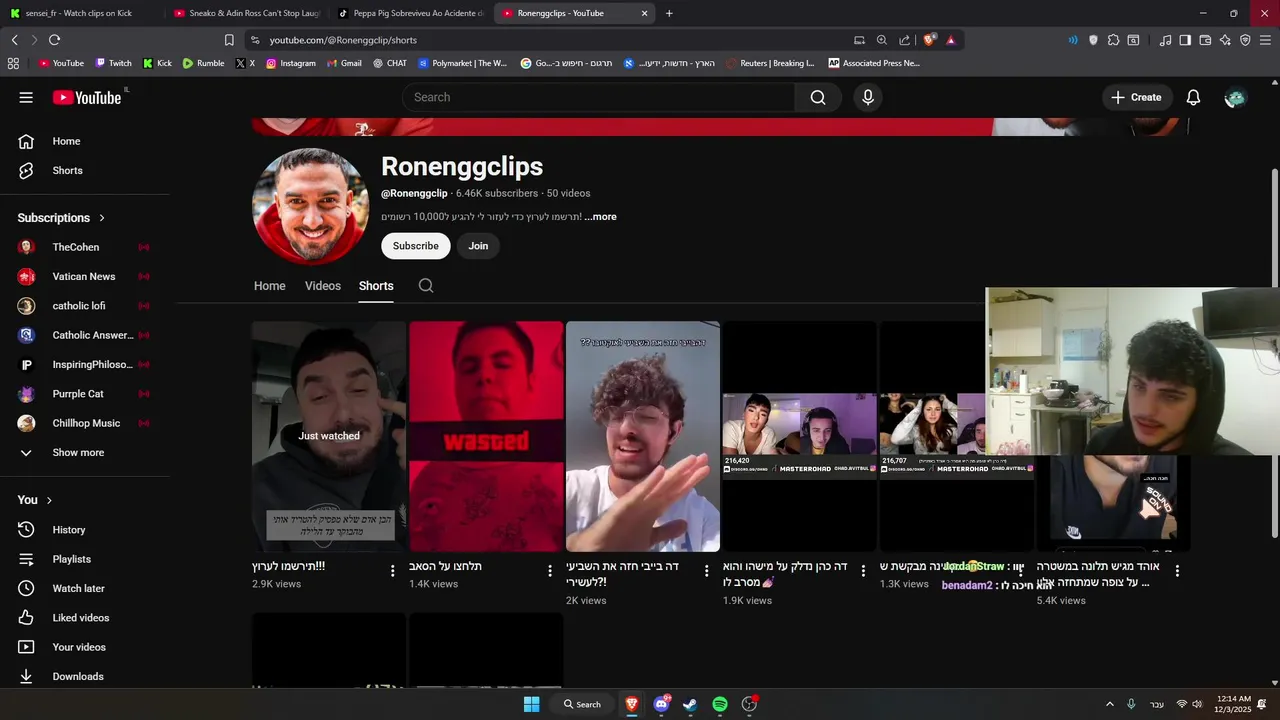Open the Kick bookmark
Screen dimensions: 1280x720
[157, 63]
